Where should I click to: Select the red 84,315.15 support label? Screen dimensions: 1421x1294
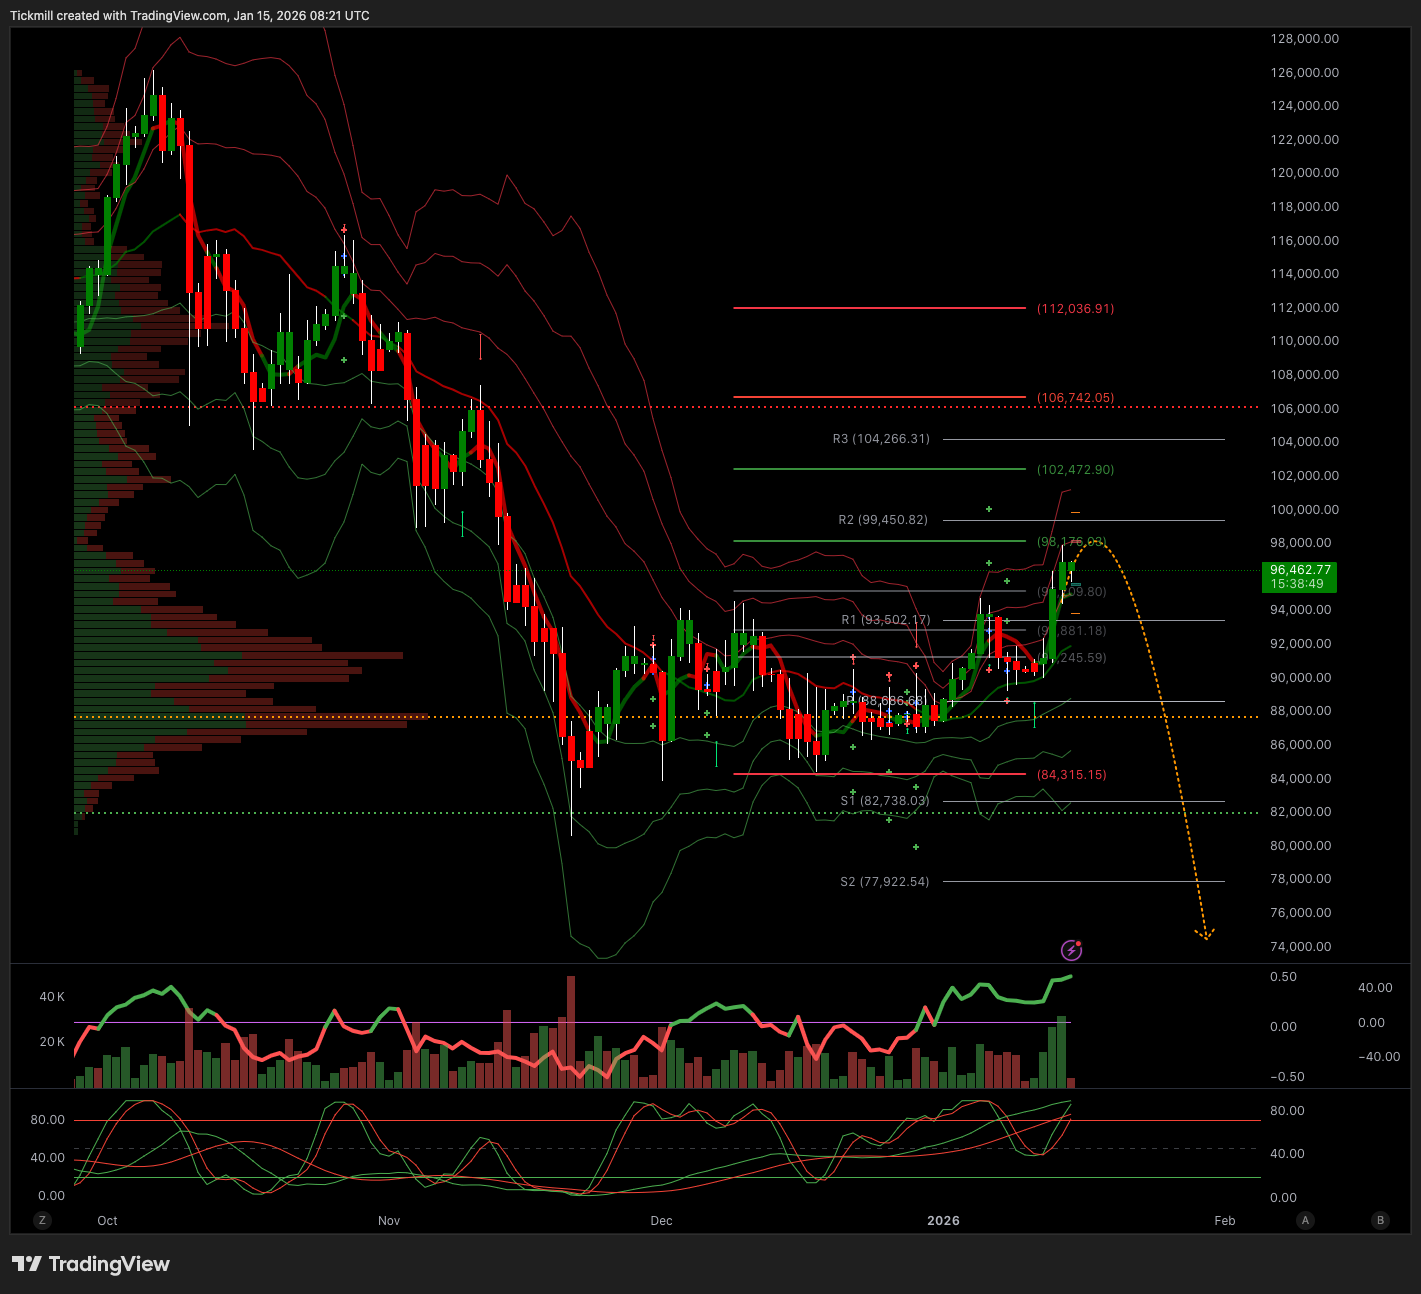pos(1071,775)
